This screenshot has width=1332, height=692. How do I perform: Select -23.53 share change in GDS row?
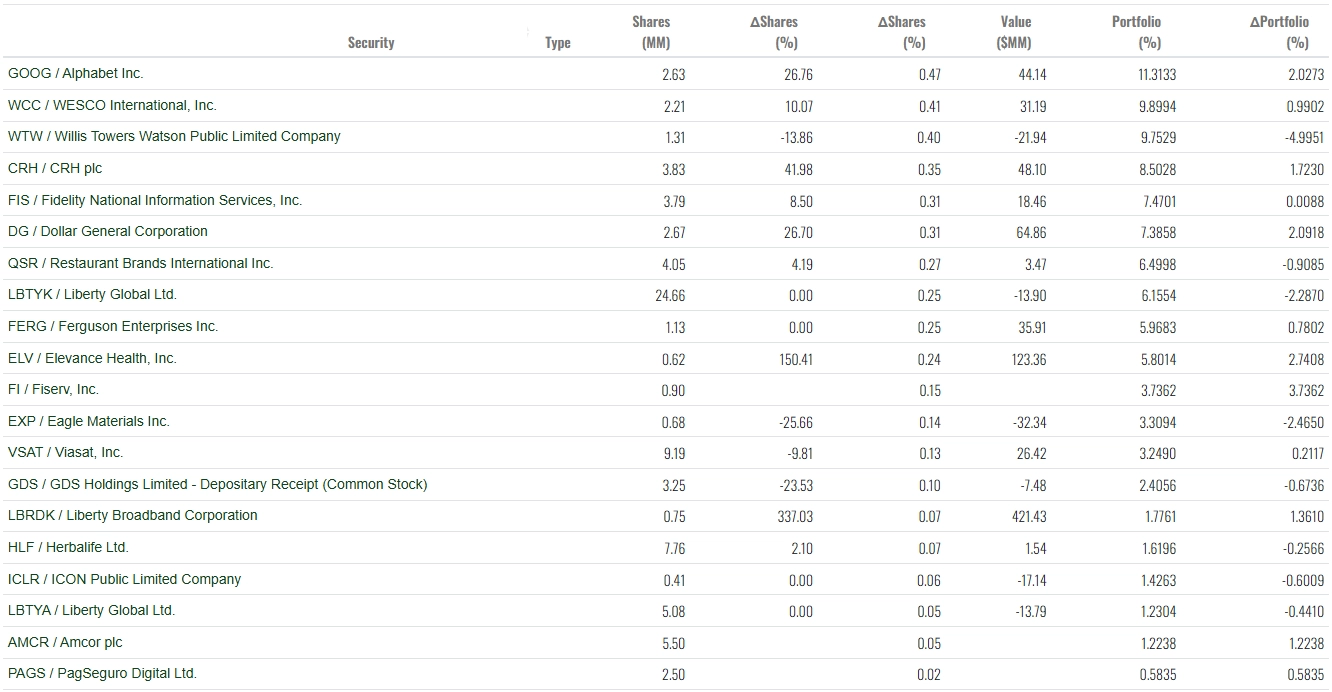click(796, 486)
